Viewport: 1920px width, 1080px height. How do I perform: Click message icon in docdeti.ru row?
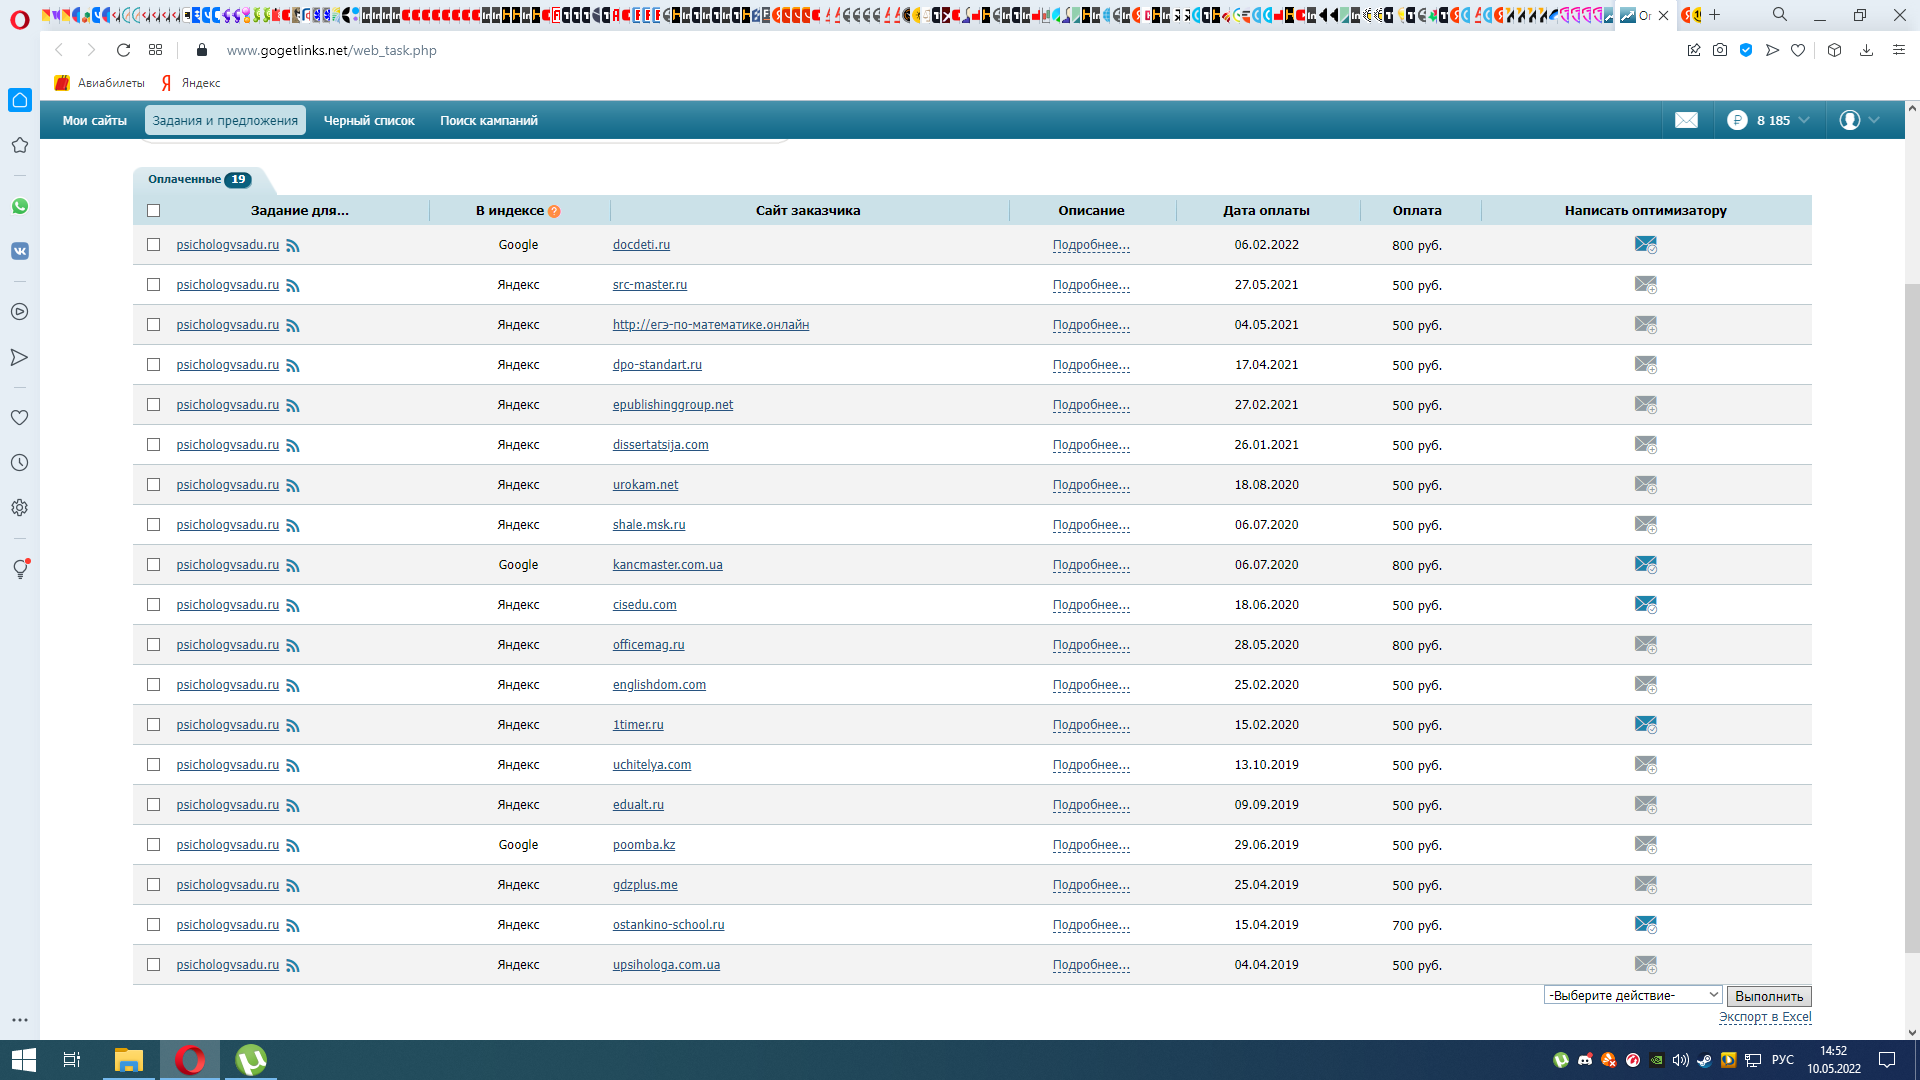(1645, 245)
